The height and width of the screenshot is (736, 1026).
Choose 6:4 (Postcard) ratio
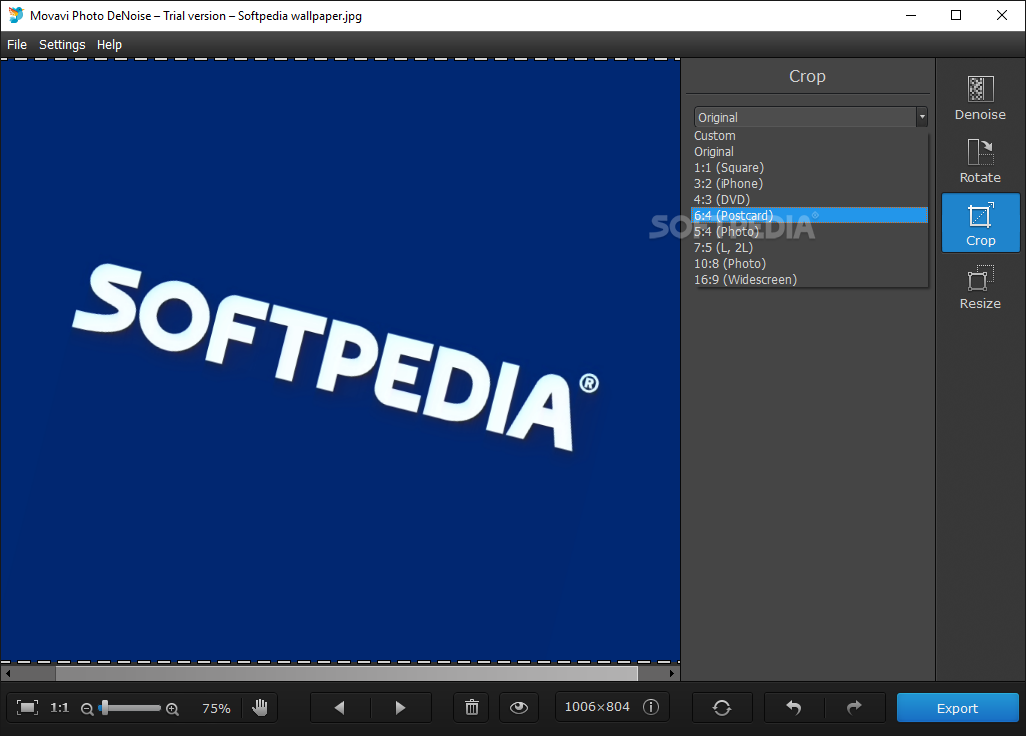pos(809,215)
